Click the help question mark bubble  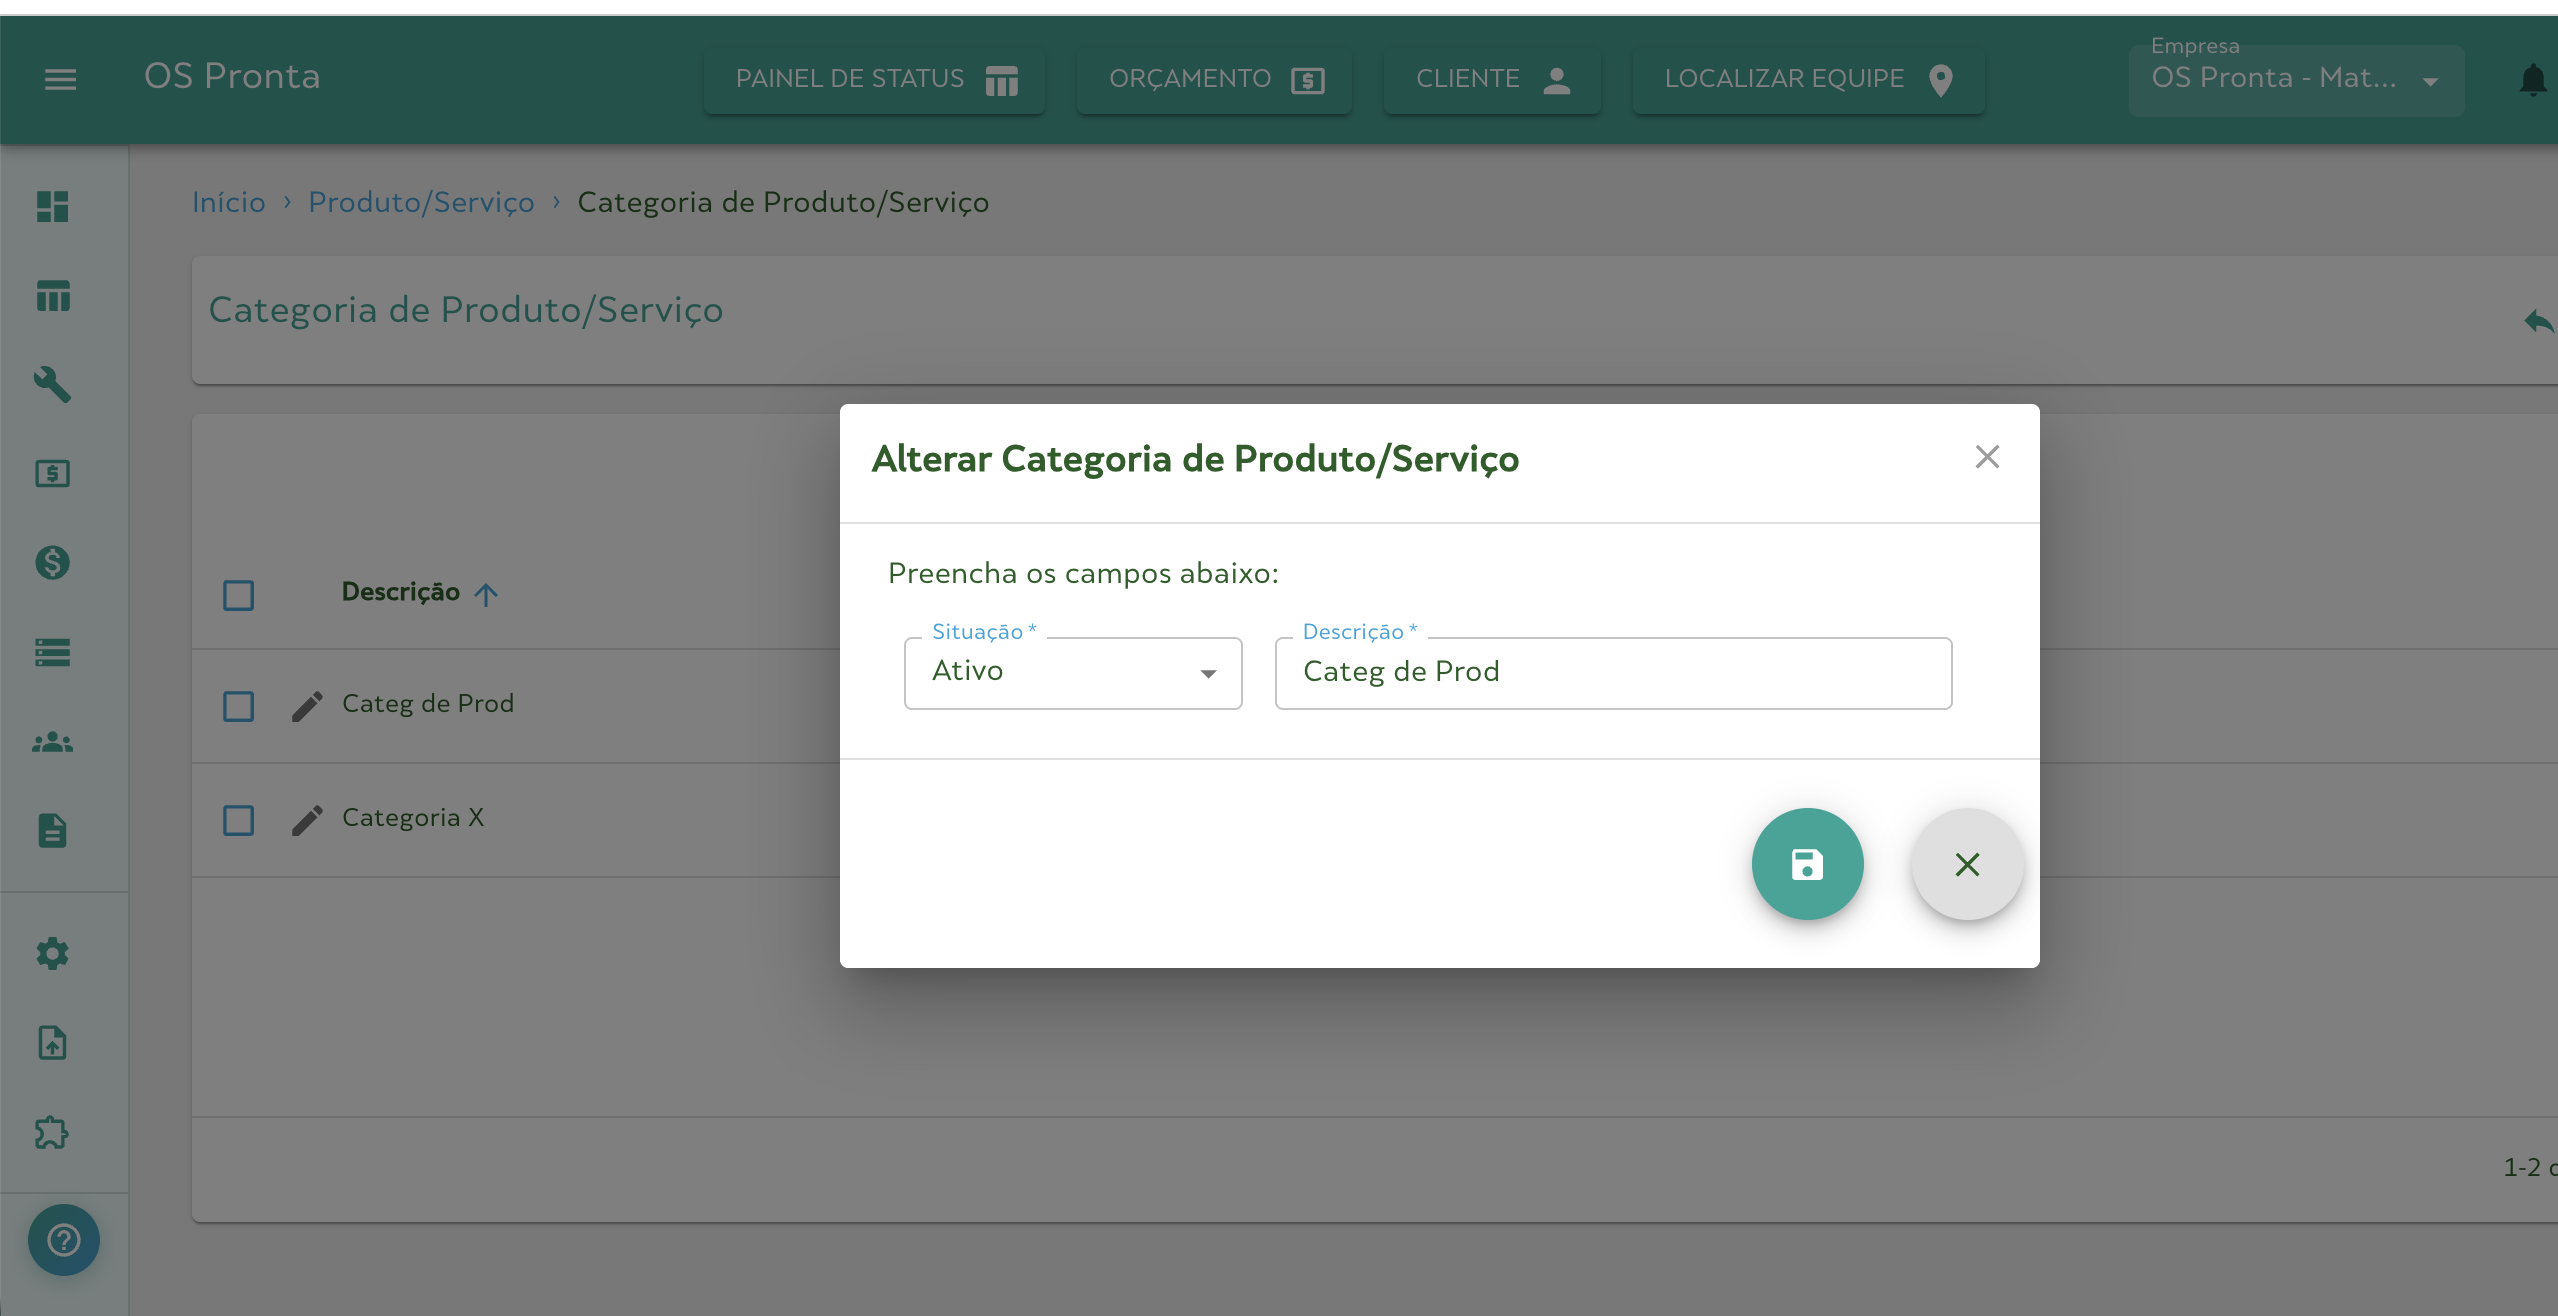click(63, 1239)
